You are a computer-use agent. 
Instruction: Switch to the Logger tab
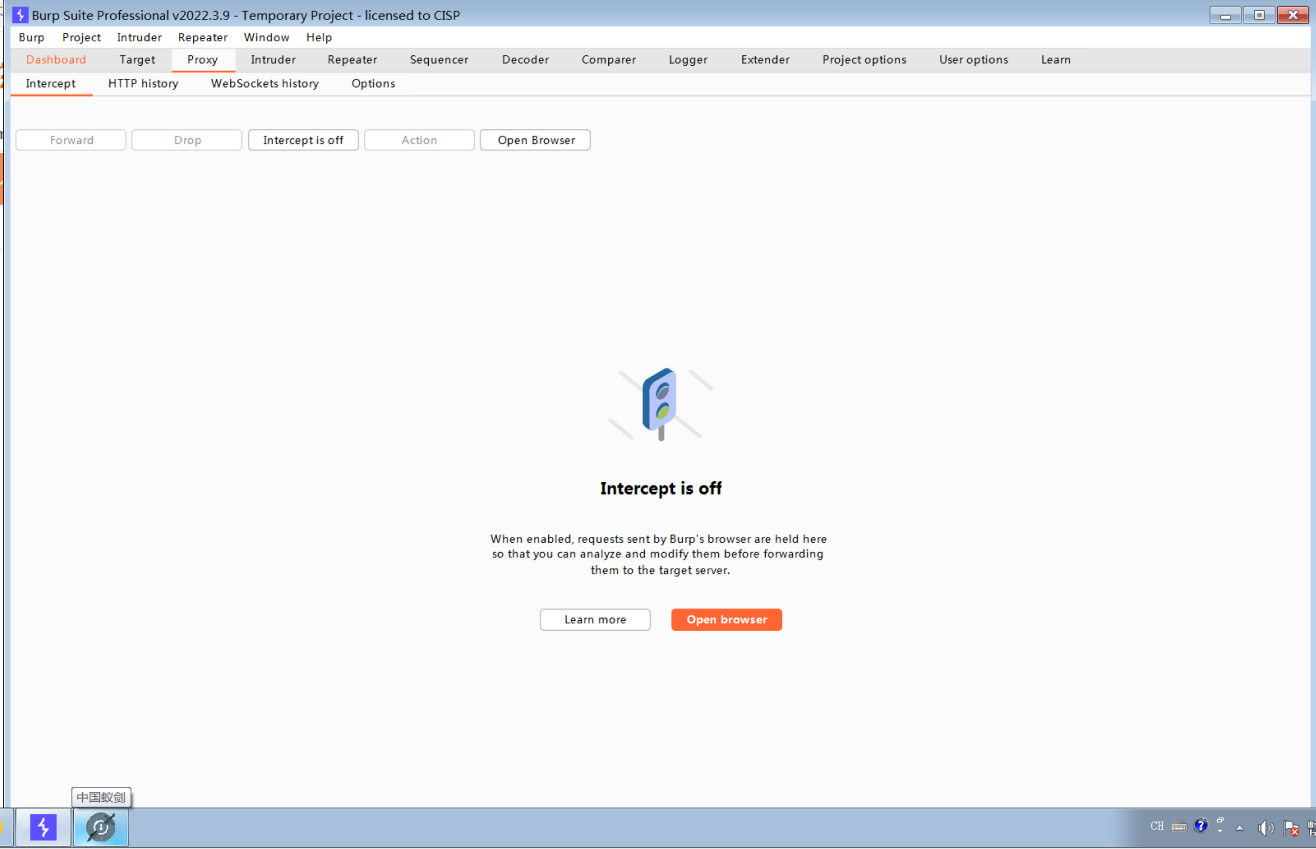[x=688, y=60]
